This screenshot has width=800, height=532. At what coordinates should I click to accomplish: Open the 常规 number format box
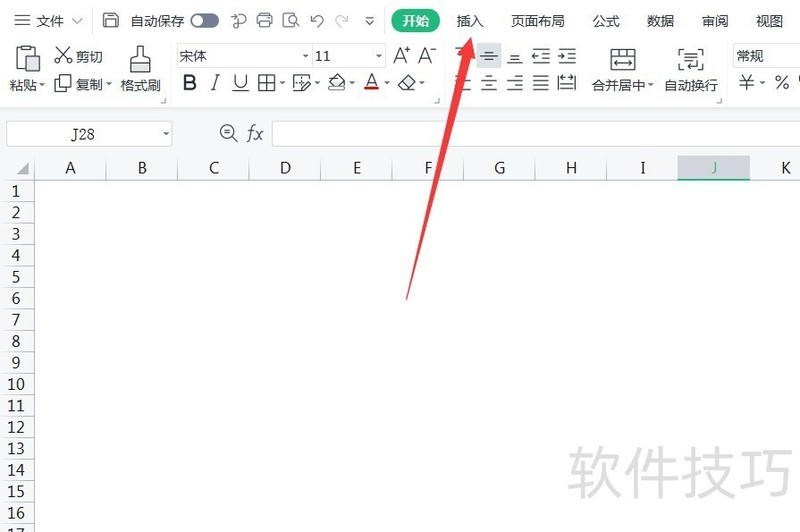point(766,56)
